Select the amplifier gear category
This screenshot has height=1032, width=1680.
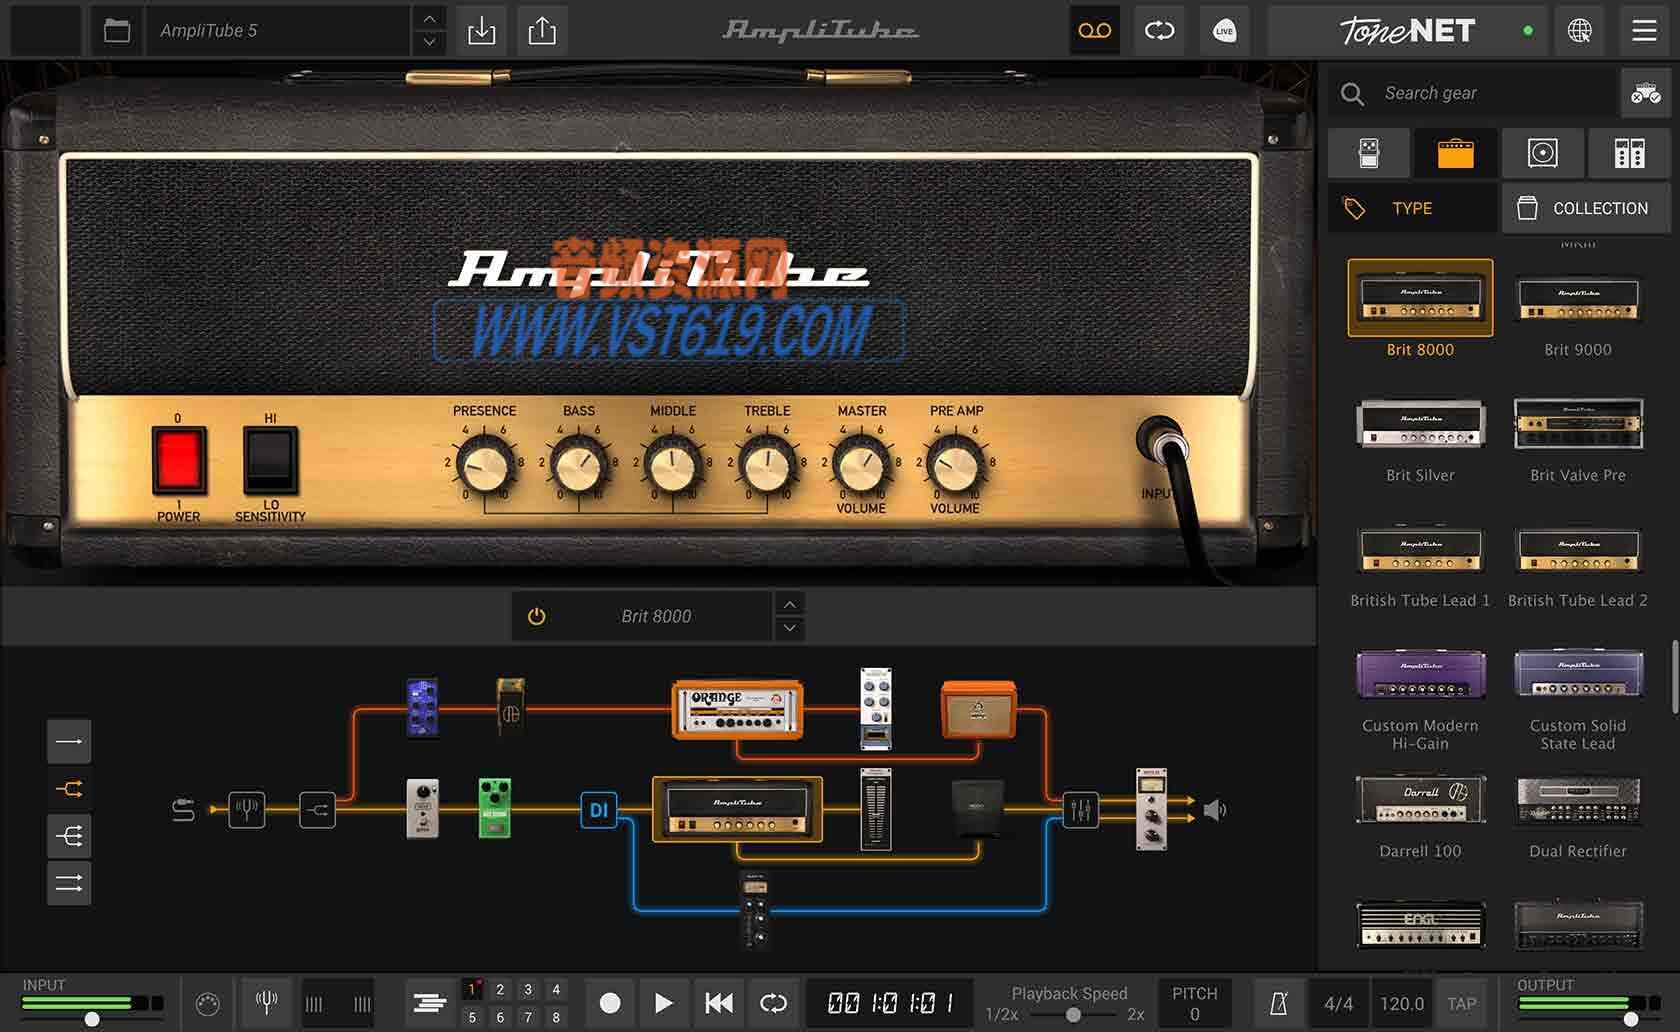pos(1456,153)
